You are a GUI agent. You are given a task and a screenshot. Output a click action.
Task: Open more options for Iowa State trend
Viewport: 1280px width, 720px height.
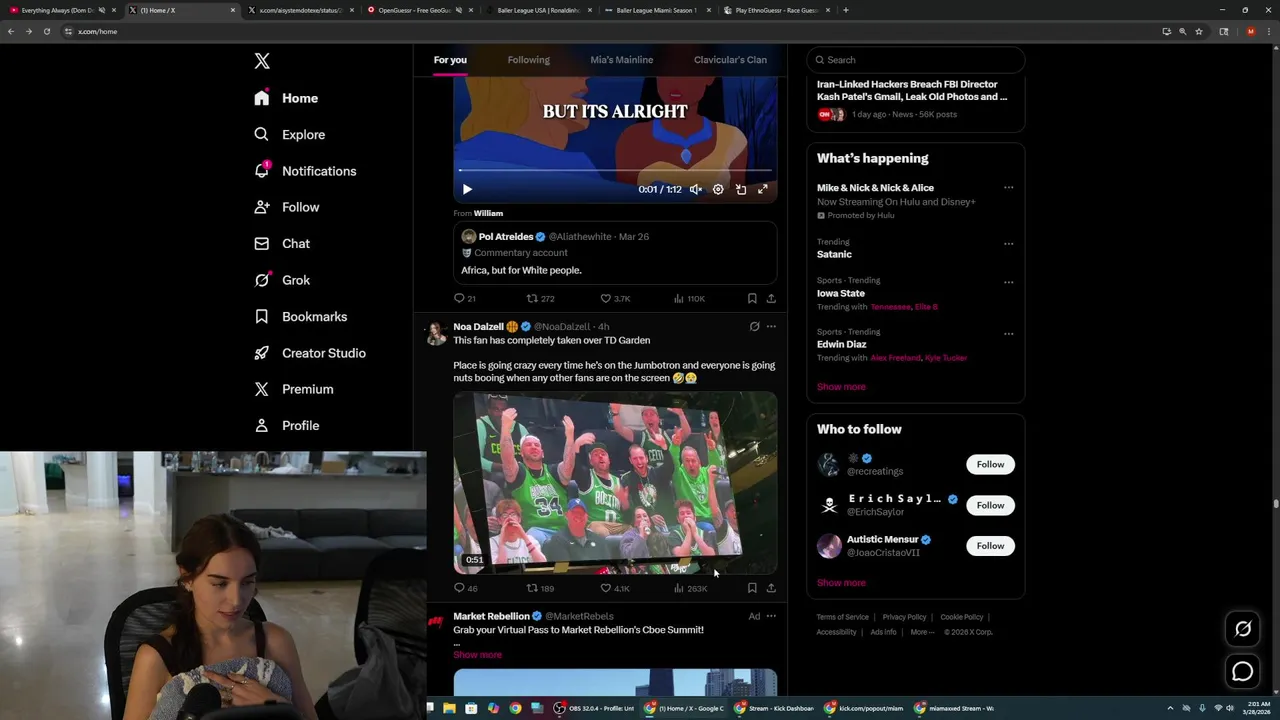tap(1008, 282)
